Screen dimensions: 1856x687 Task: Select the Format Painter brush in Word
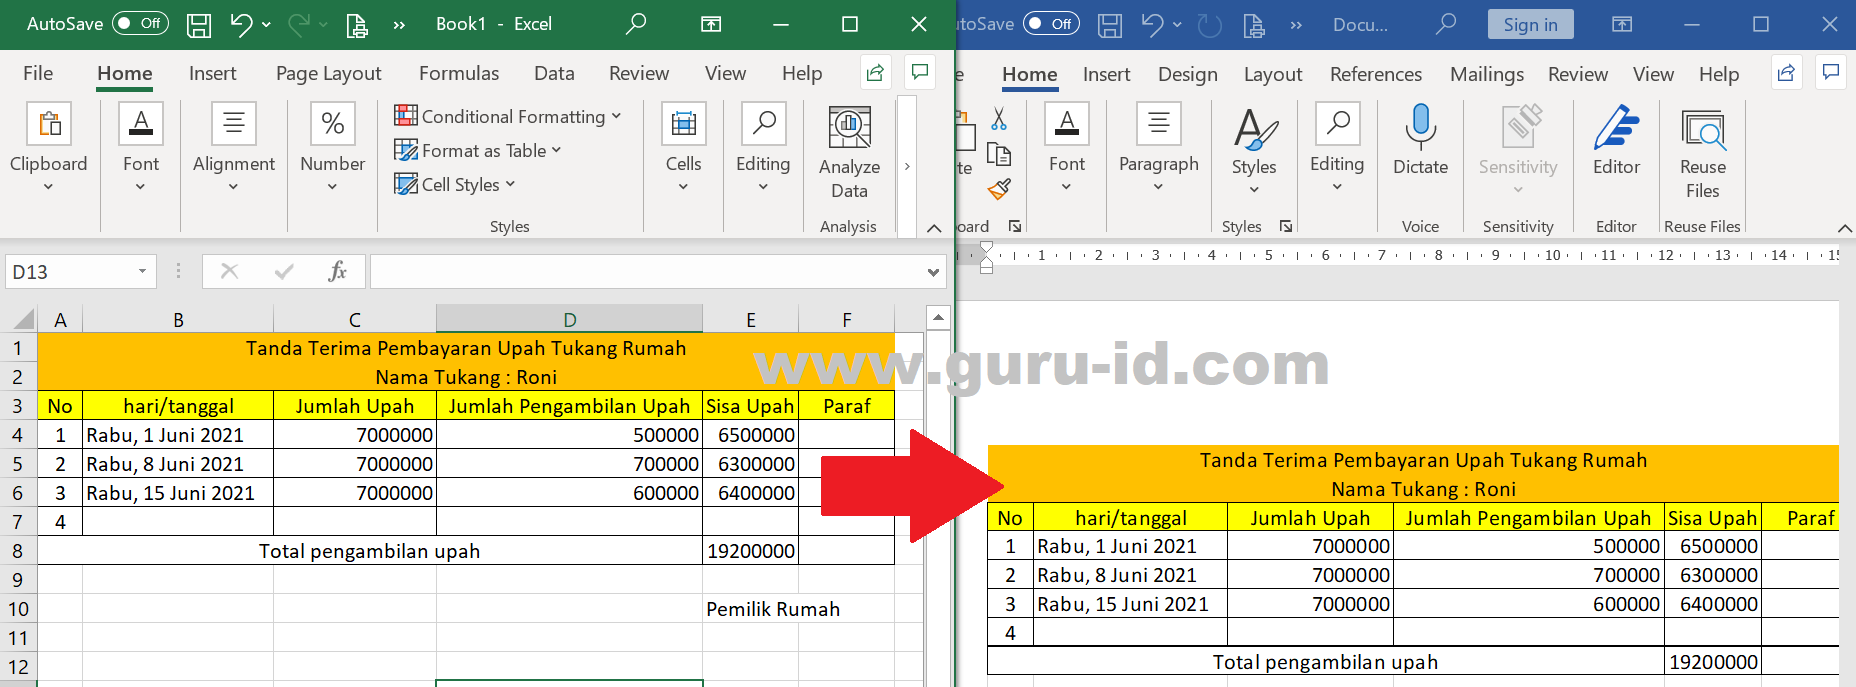999,189
